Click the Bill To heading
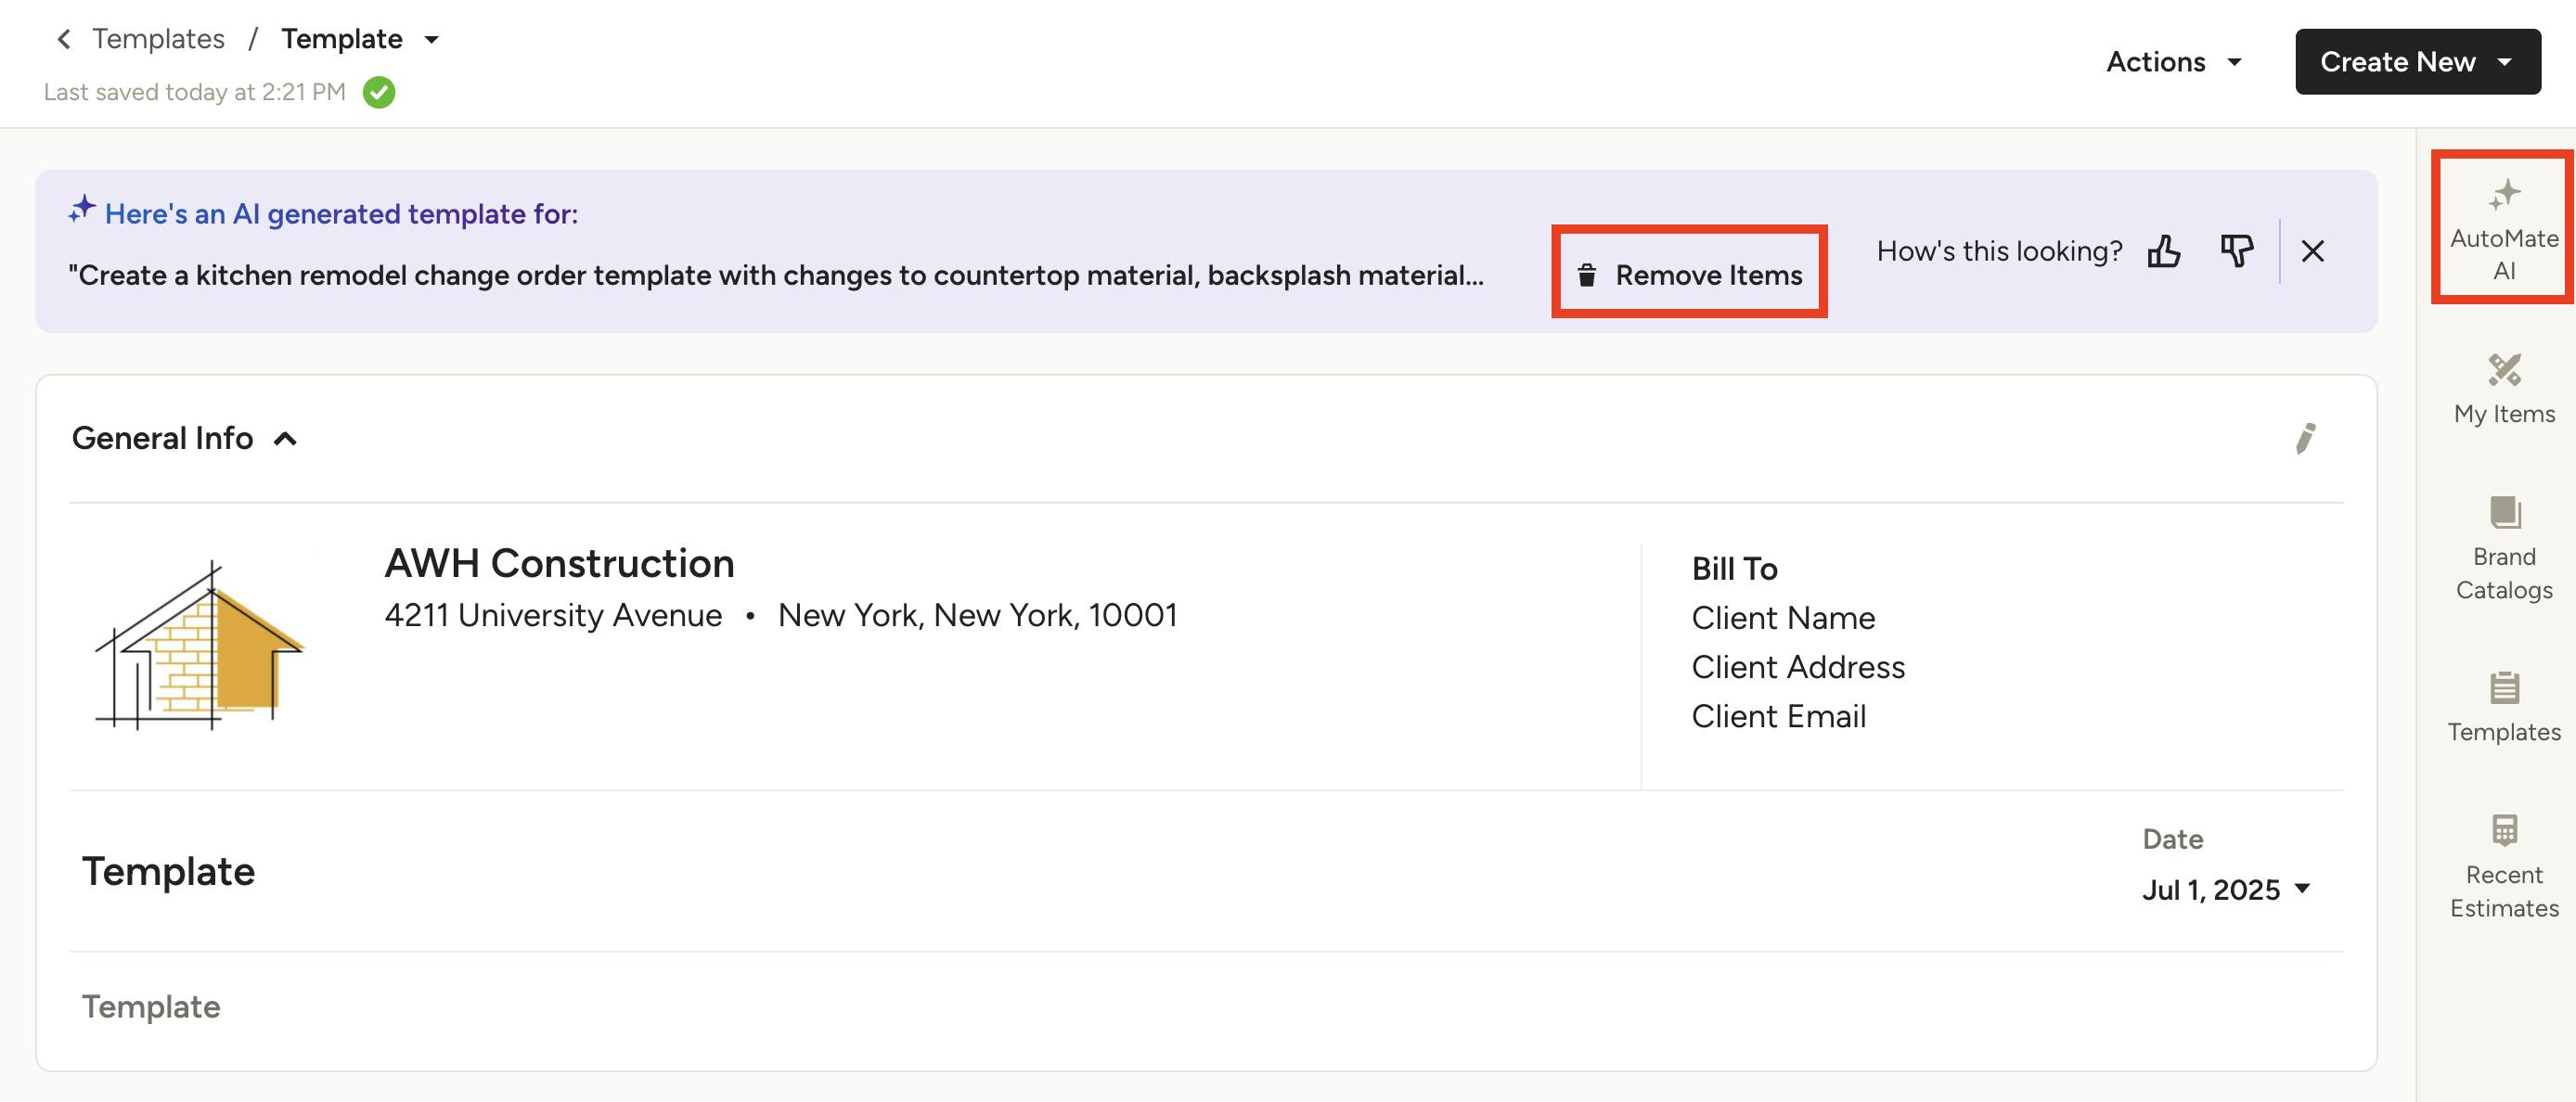This screenshot has height=1102, width=2576. pyautogui.click(x=1734, y=569)
